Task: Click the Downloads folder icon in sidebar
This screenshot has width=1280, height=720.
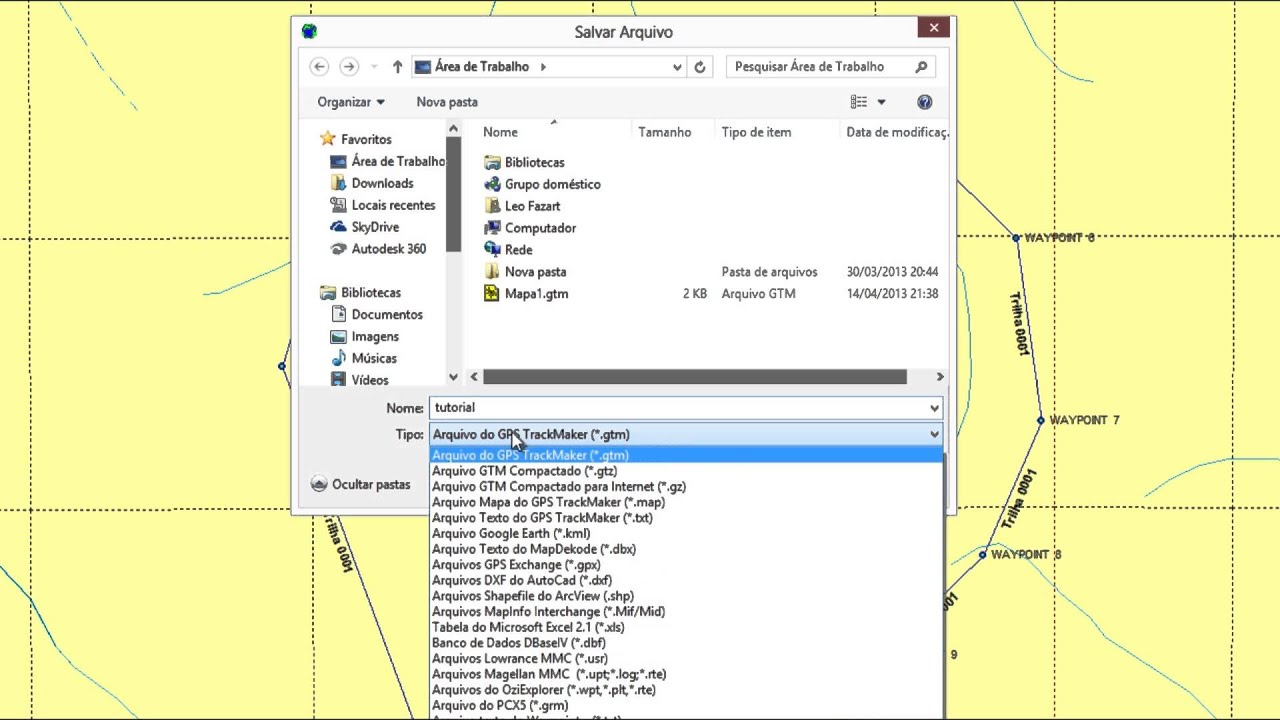Action: coord(338,183)
